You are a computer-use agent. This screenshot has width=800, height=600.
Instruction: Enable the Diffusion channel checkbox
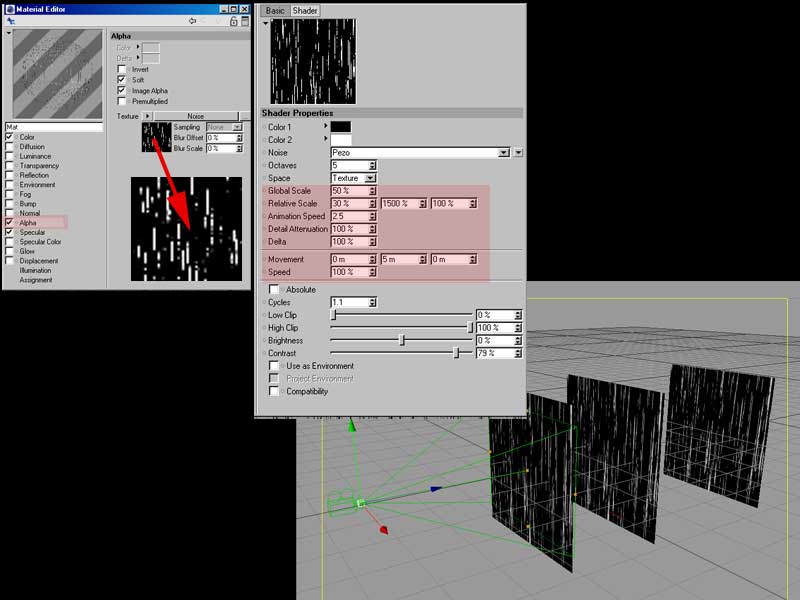point(9,146)
